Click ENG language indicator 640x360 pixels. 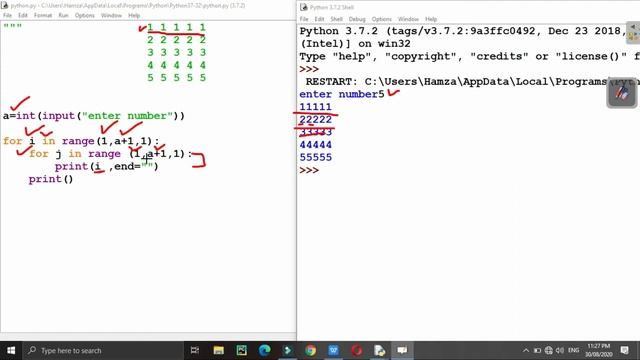pyautogui.click(x=573, y=350)
